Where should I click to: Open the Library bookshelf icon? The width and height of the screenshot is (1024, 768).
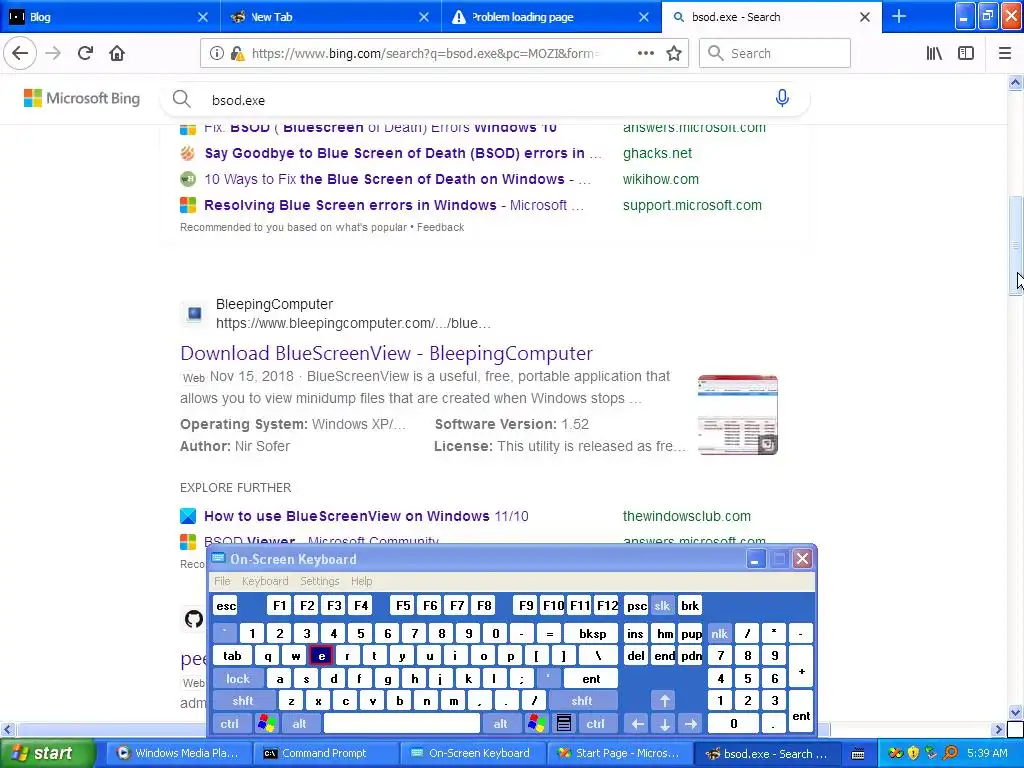click(x=935, y=54)
